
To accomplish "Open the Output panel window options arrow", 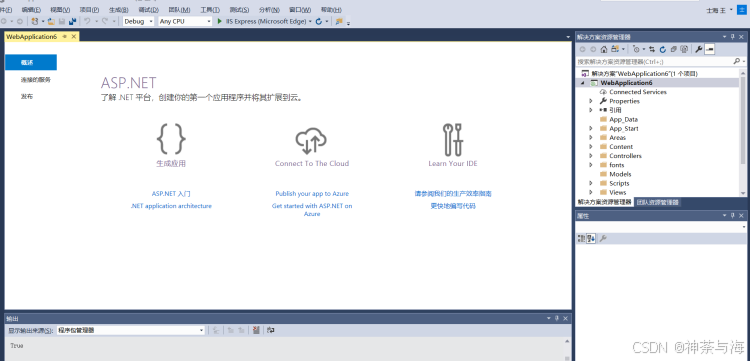I will [x=549, y=318].
